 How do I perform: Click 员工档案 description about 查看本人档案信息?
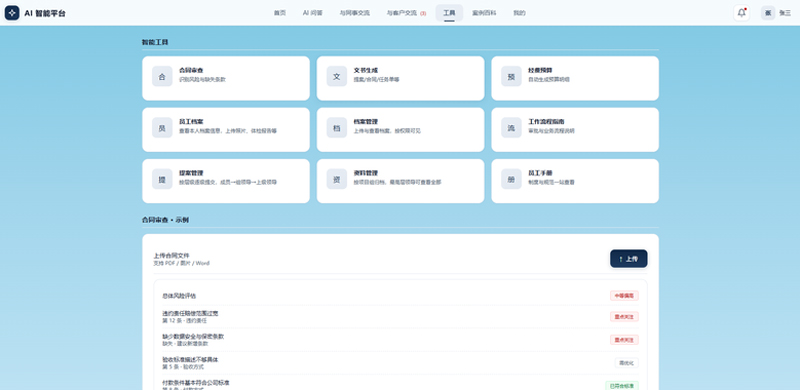pyautogui.click(x=228, y=131)
